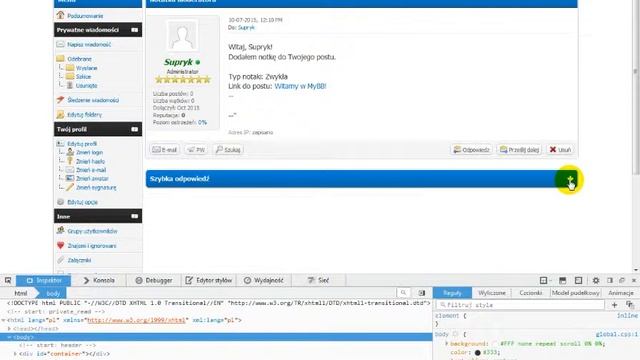Viewport: 640px width, 360px height.
Task: Click the Grupy użytkowników icon
Action: [x=60, y=231]
